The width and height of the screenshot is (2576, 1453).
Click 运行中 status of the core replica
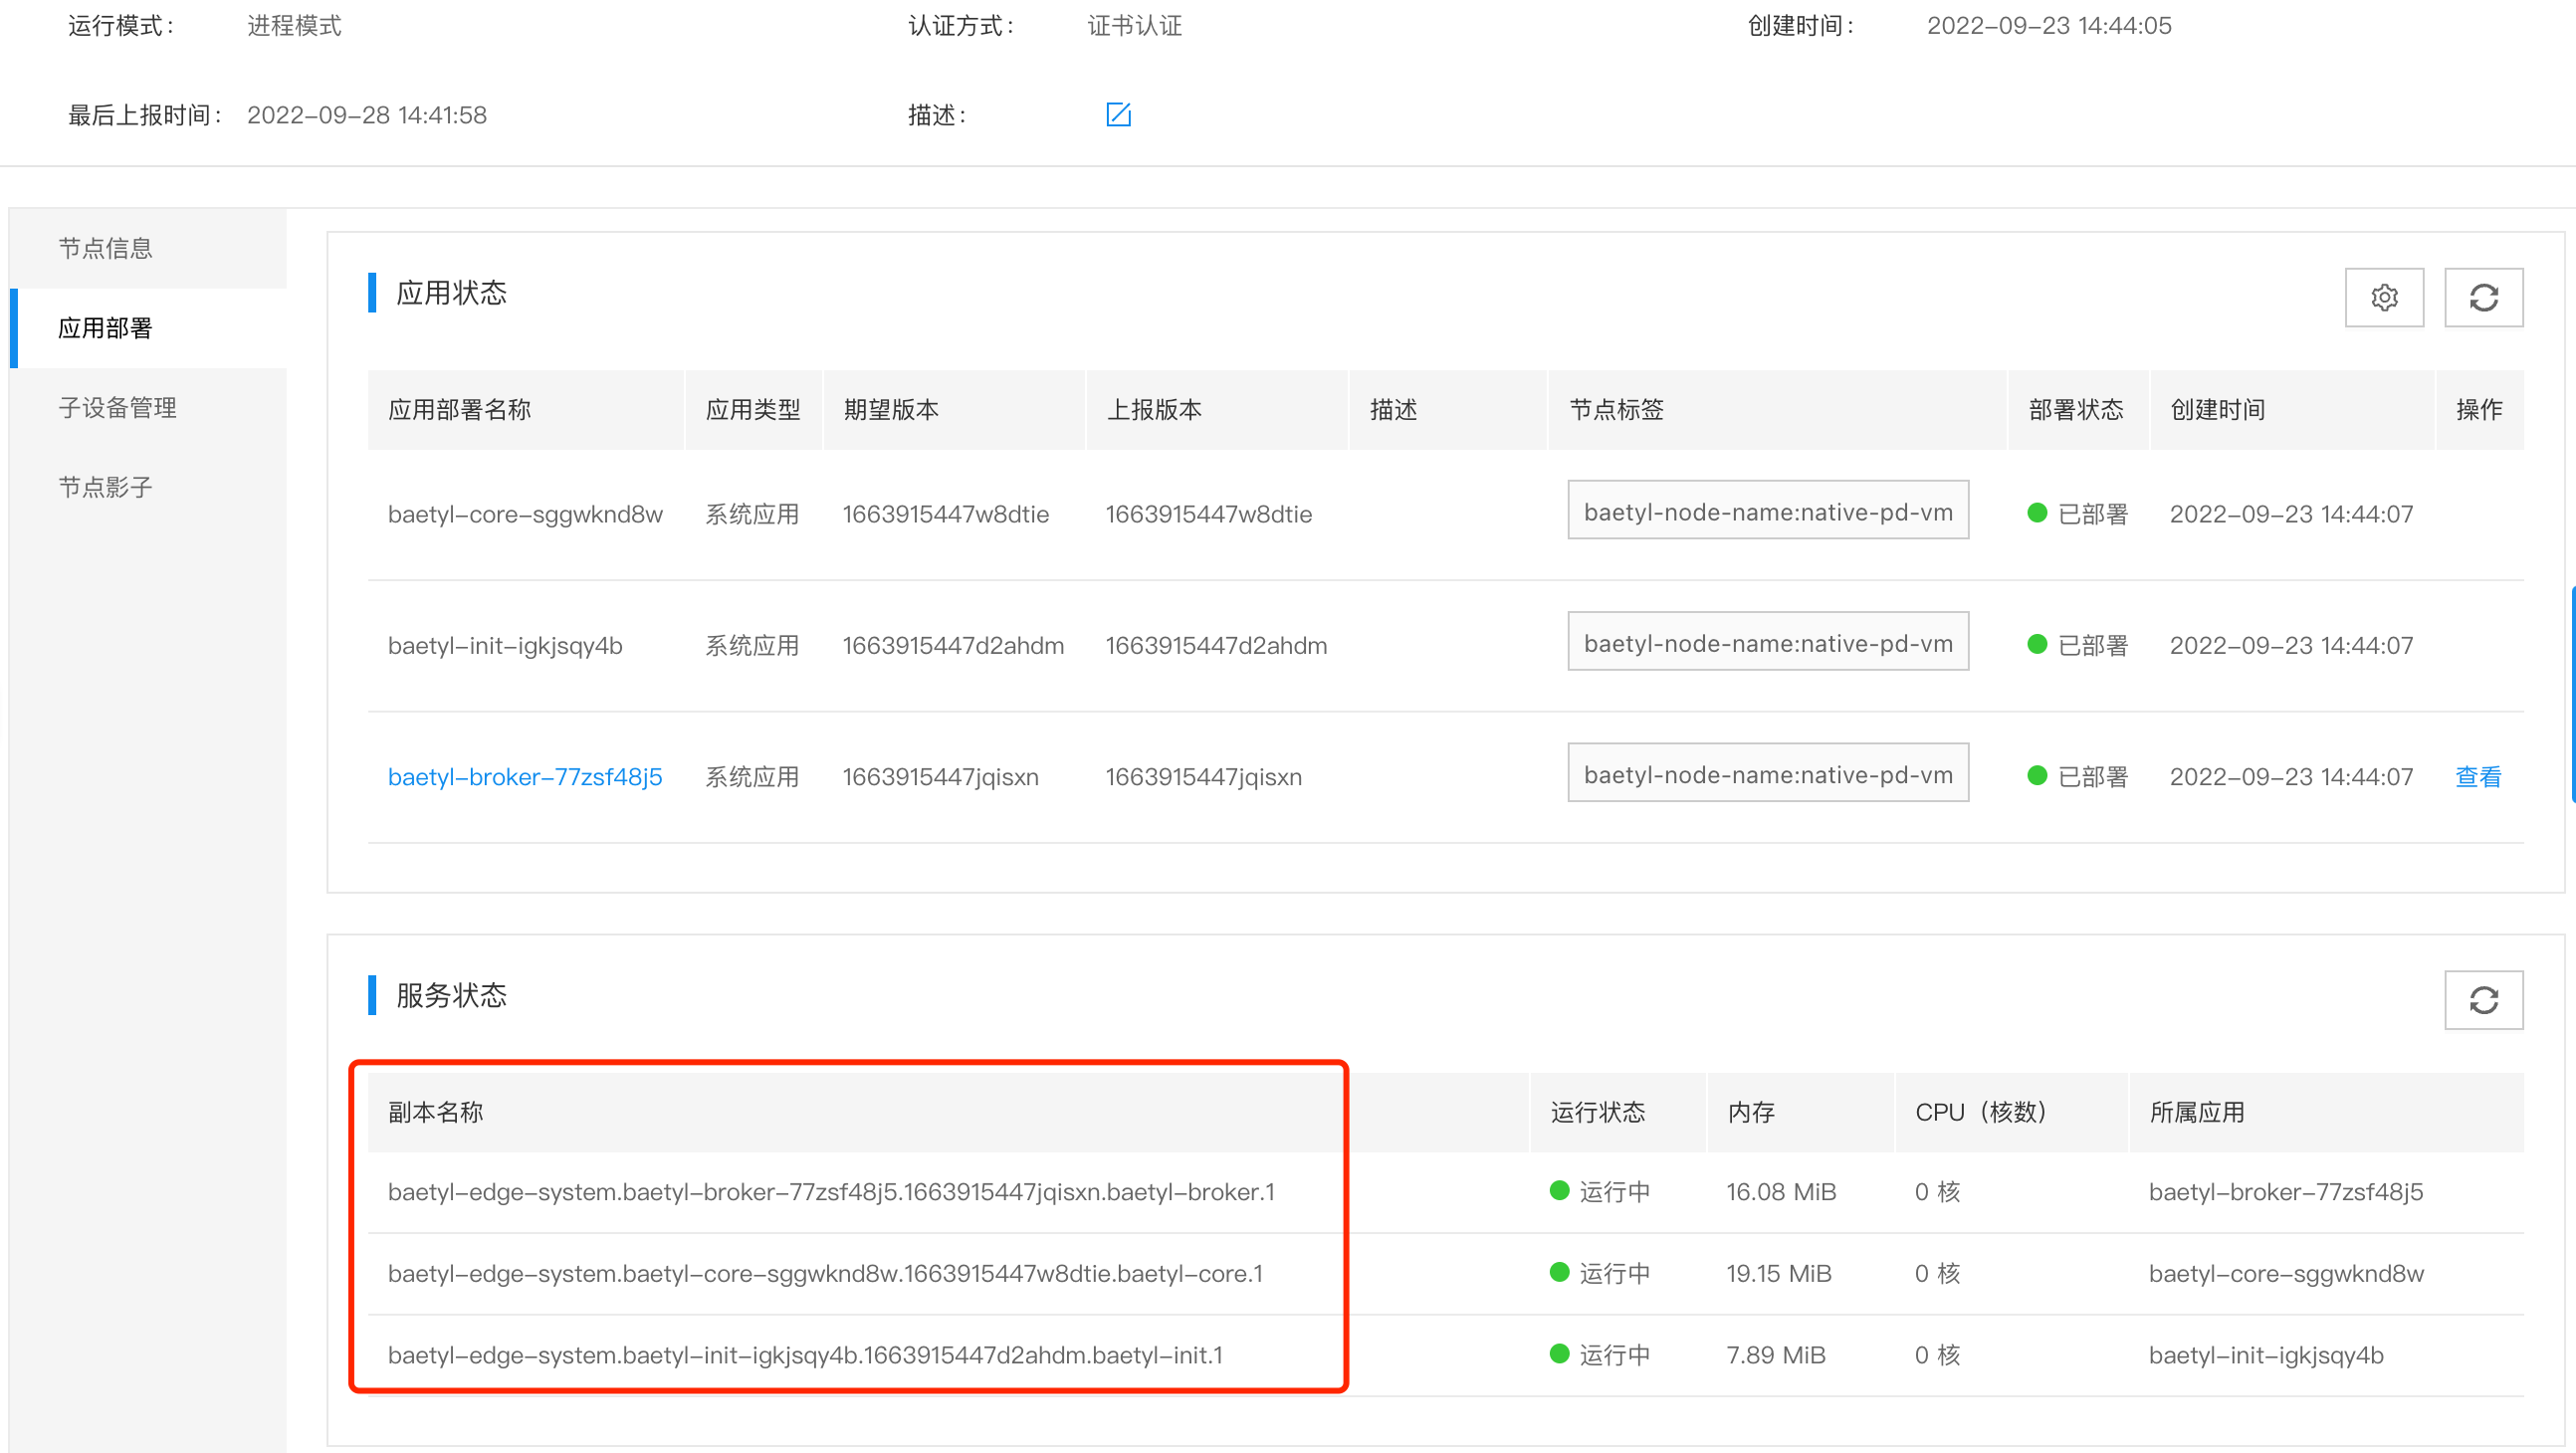point(1600,1275)
